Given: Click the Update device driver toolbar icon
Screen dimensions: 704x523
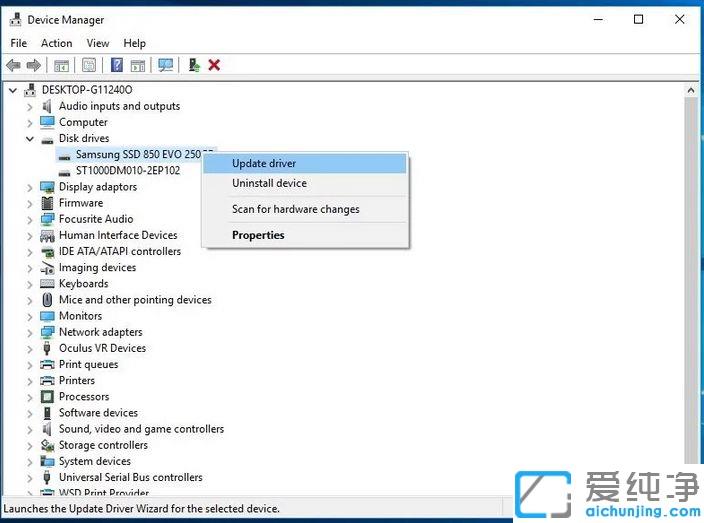Looking at the screenshot, I should coord(194,65).
